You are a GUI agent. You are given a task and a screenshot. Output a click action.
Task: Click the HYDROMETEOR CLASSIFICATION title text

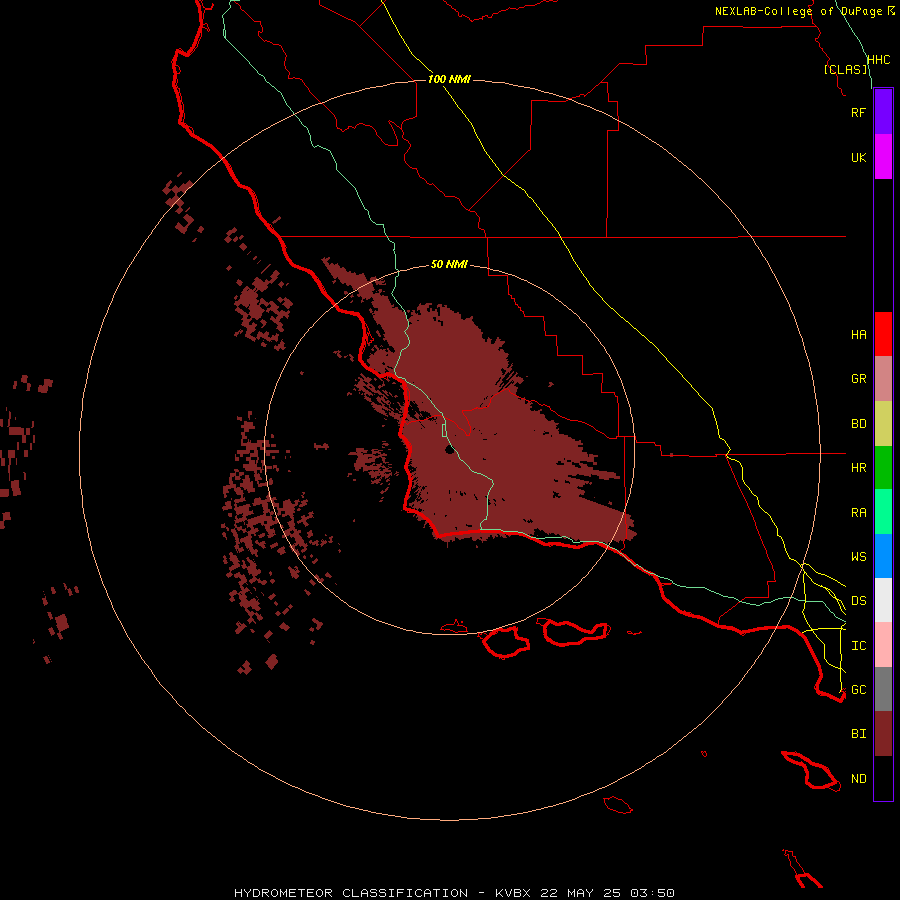tap(351, 893)
